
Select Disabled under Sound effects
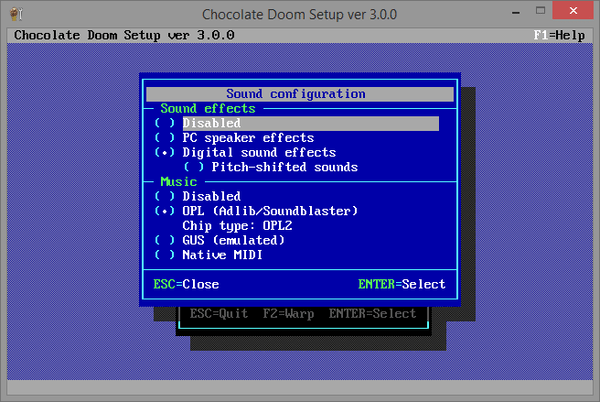click(297, 123)
